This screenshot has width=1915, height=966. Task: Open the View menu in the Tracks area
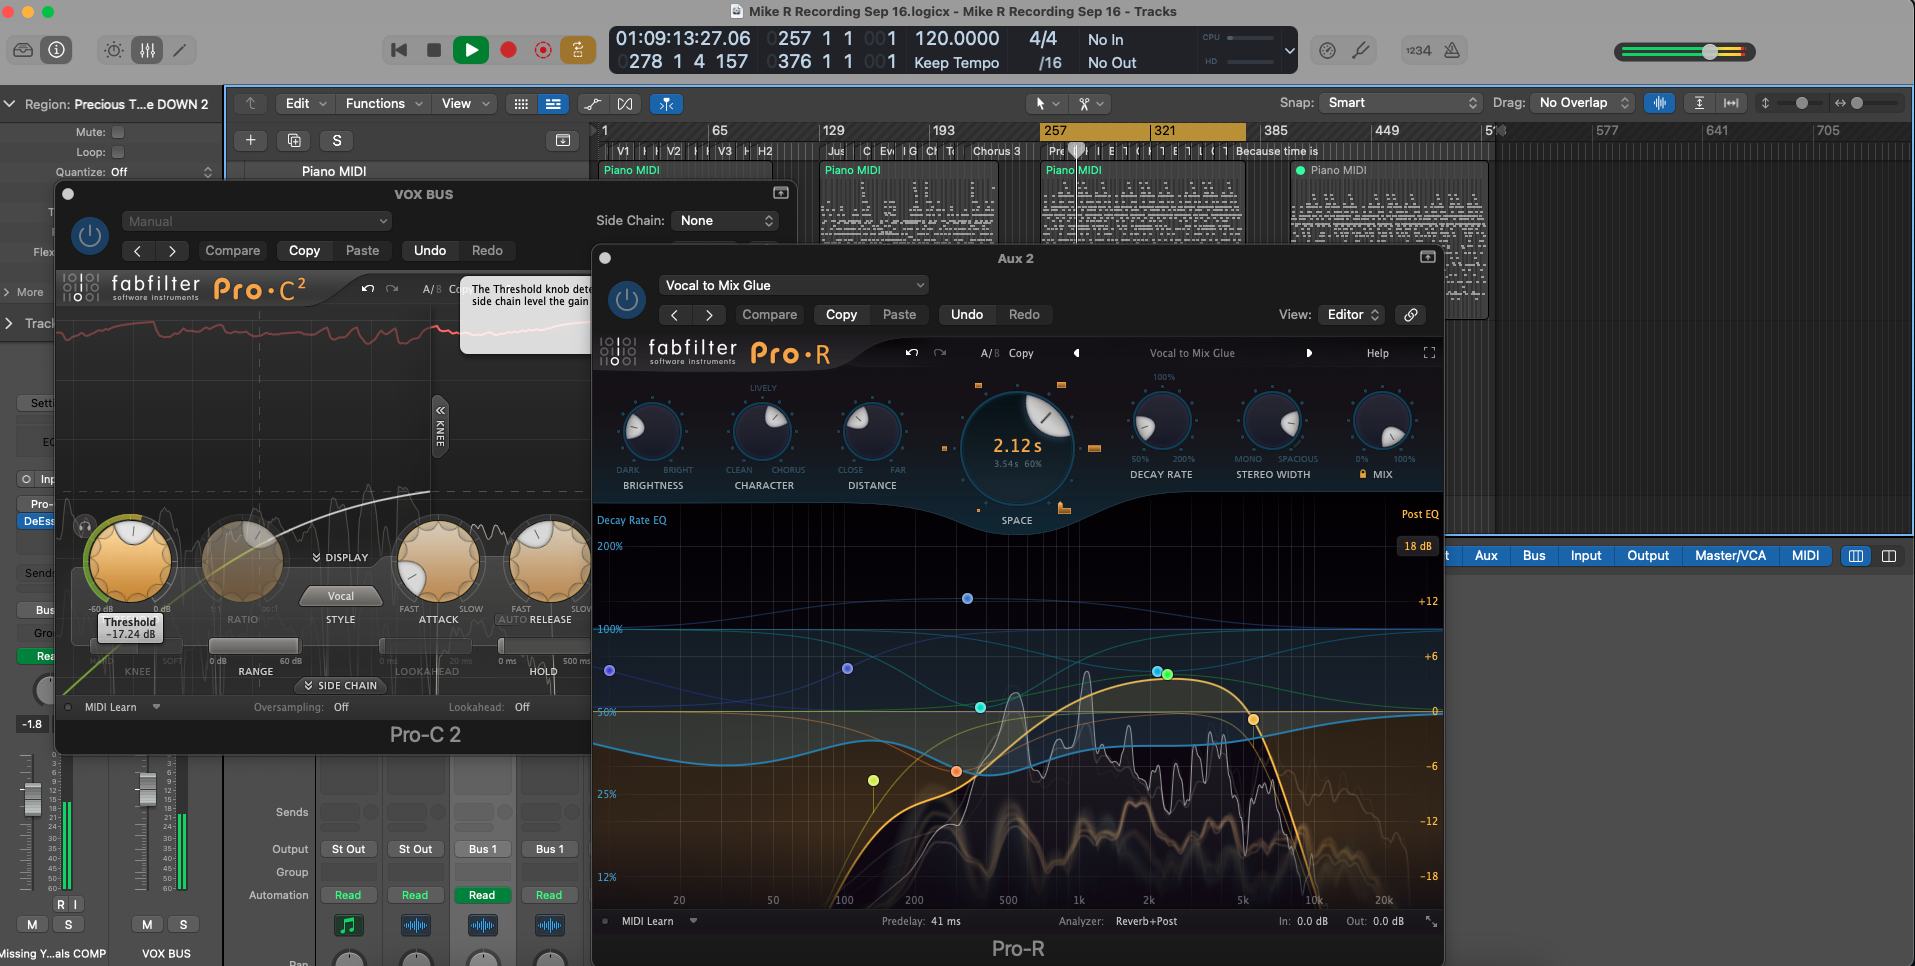467,103
